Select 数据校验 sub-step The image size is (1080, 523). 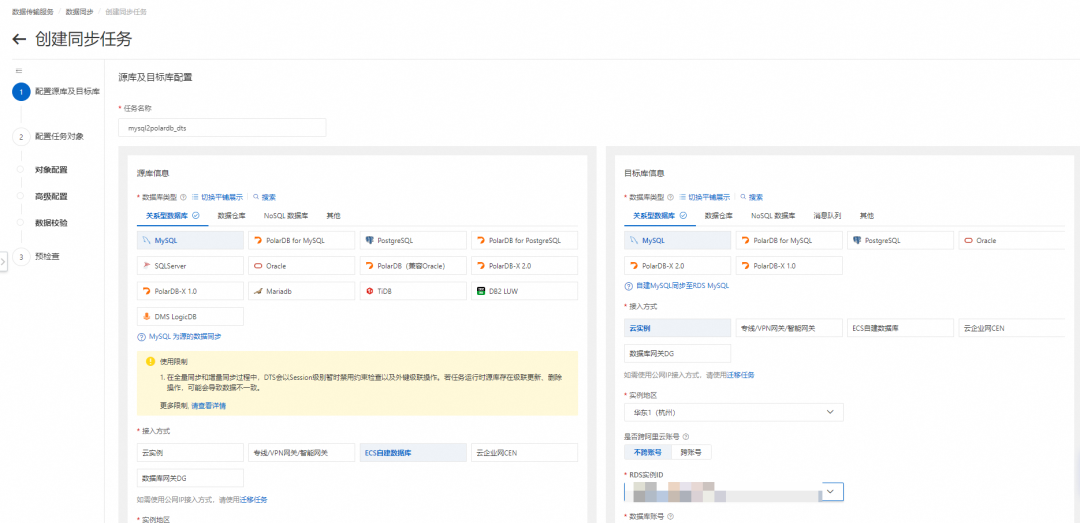click(x=51, y=223)
